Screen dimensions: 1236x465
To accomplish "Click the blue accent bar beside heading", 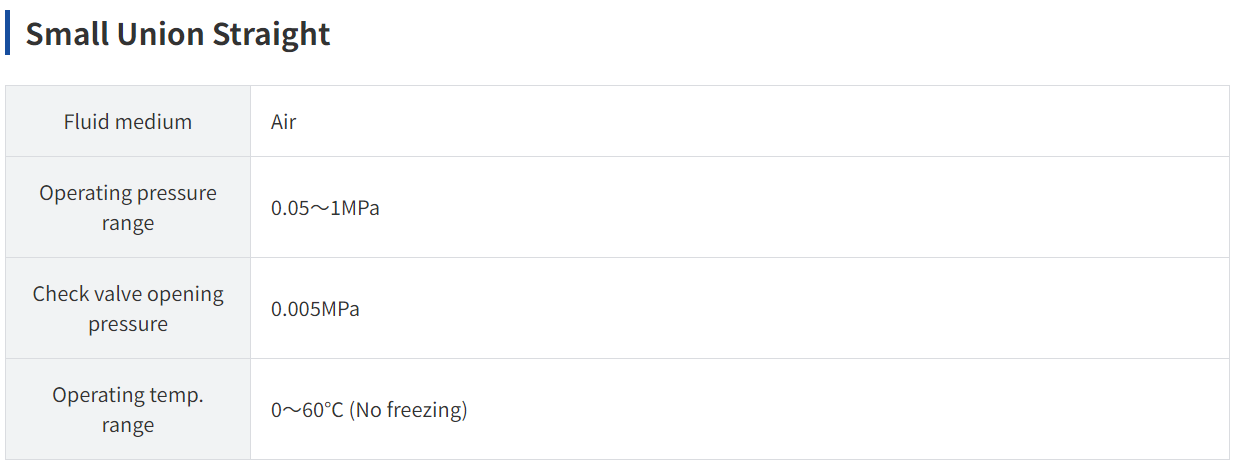I will [x=8, y=33].
